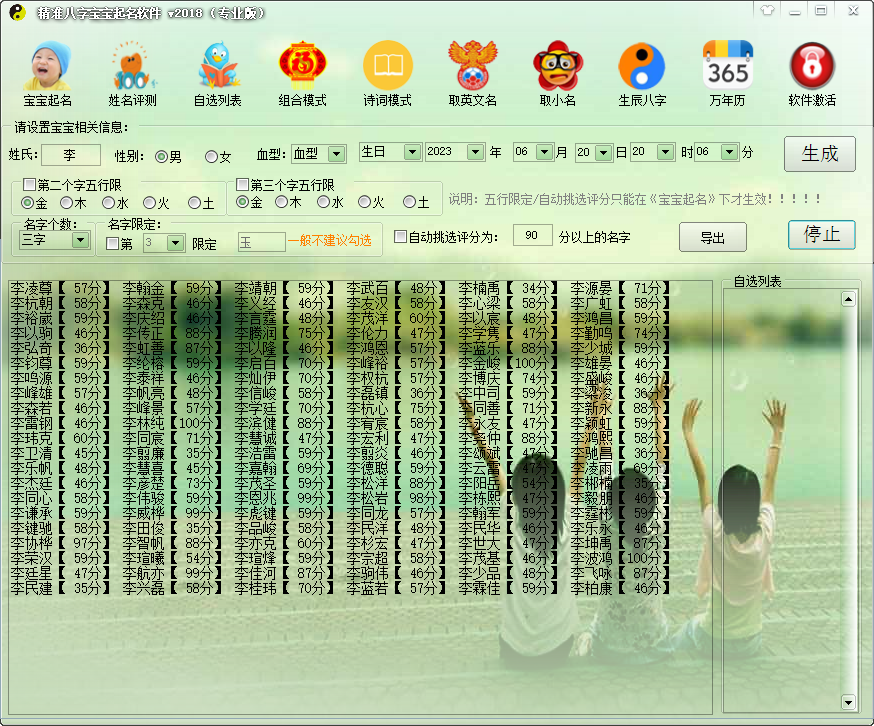Open the 取英文名 English name tool
Viewport: 874px width, 726px height.
coord(472,70)
